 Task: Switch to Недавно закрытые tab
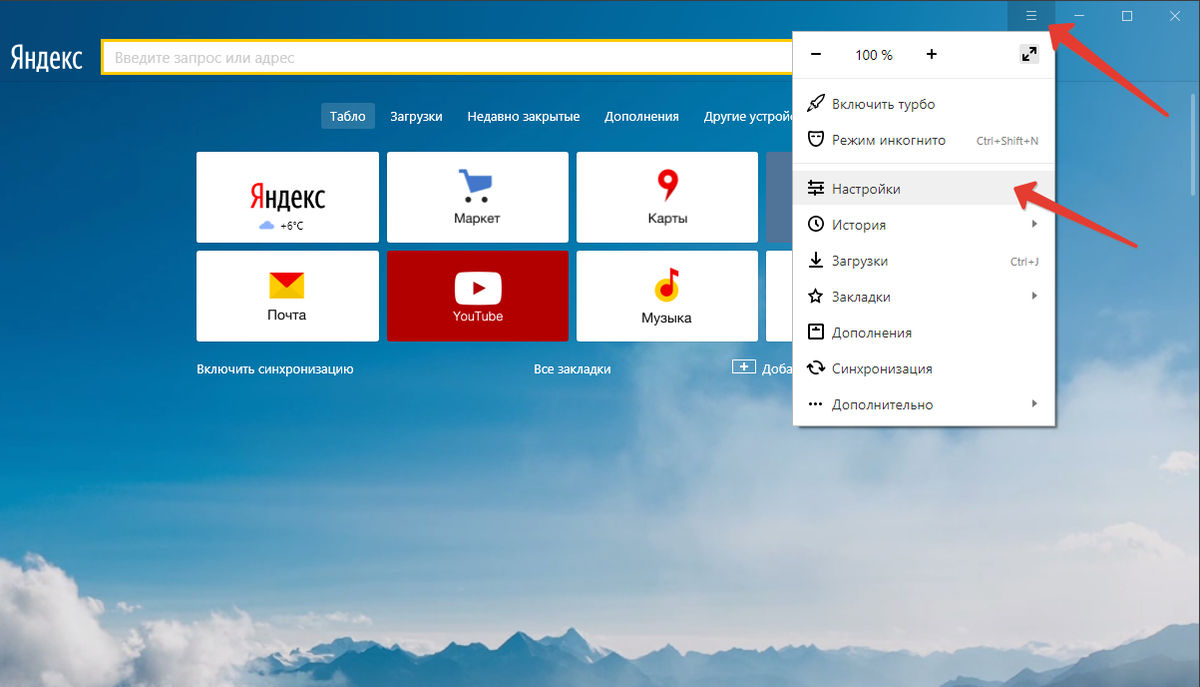(523, 116)
